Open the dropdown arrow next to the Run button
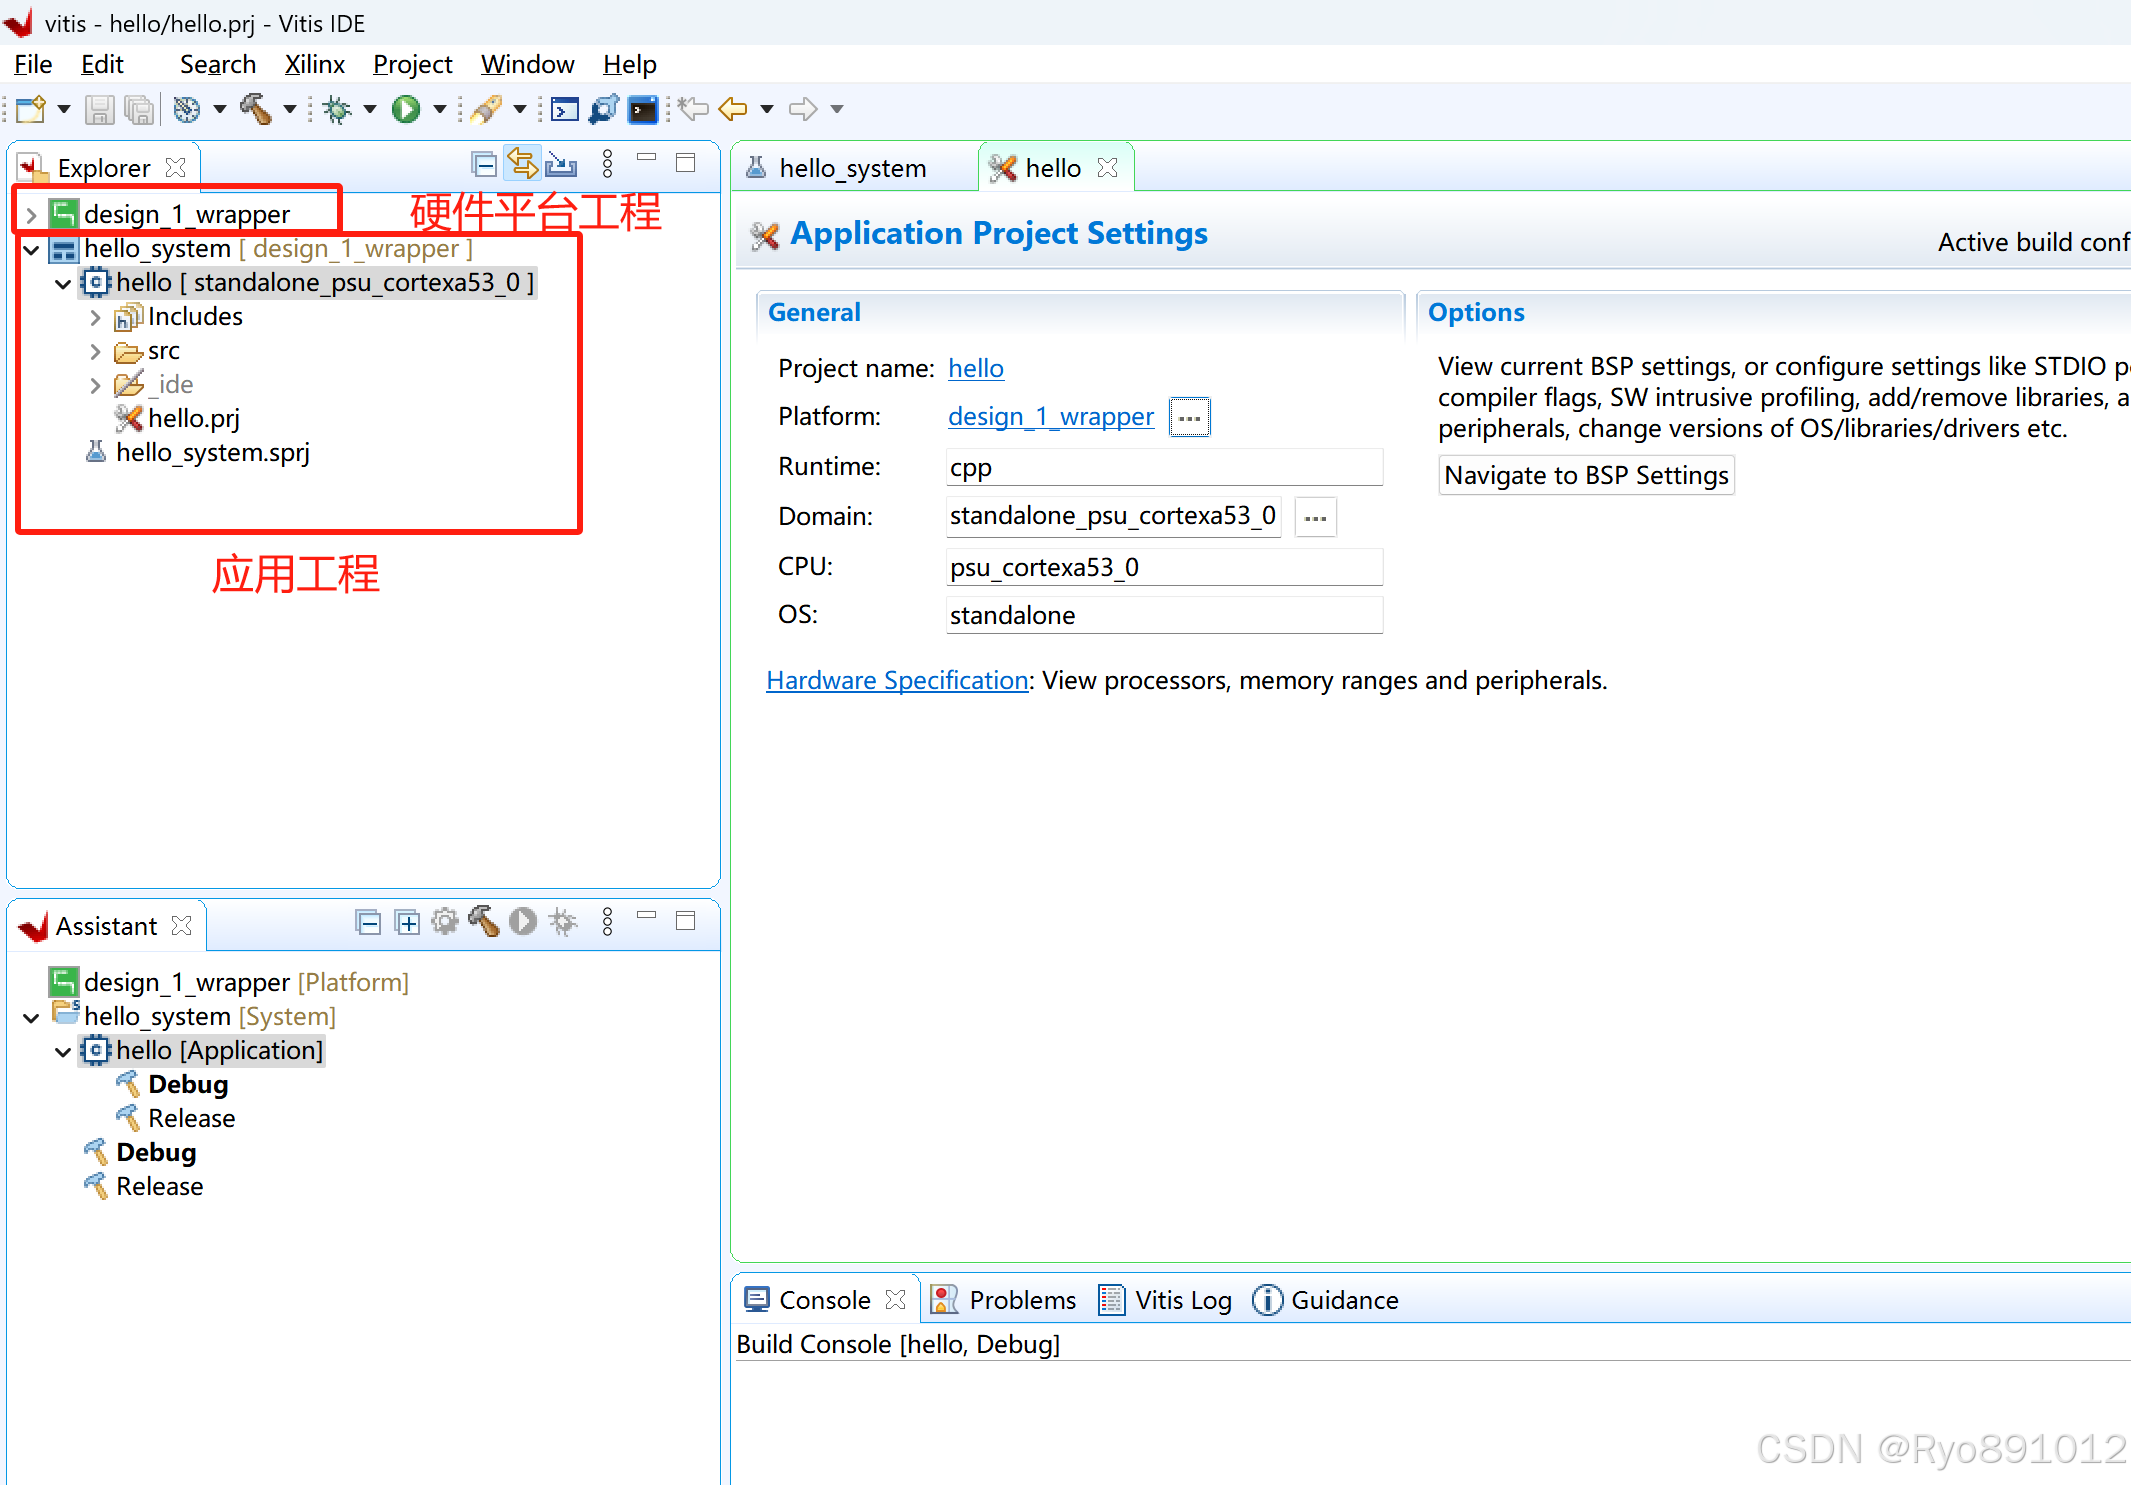This screenshot has height=1485, width=2131. click(439, 109)
